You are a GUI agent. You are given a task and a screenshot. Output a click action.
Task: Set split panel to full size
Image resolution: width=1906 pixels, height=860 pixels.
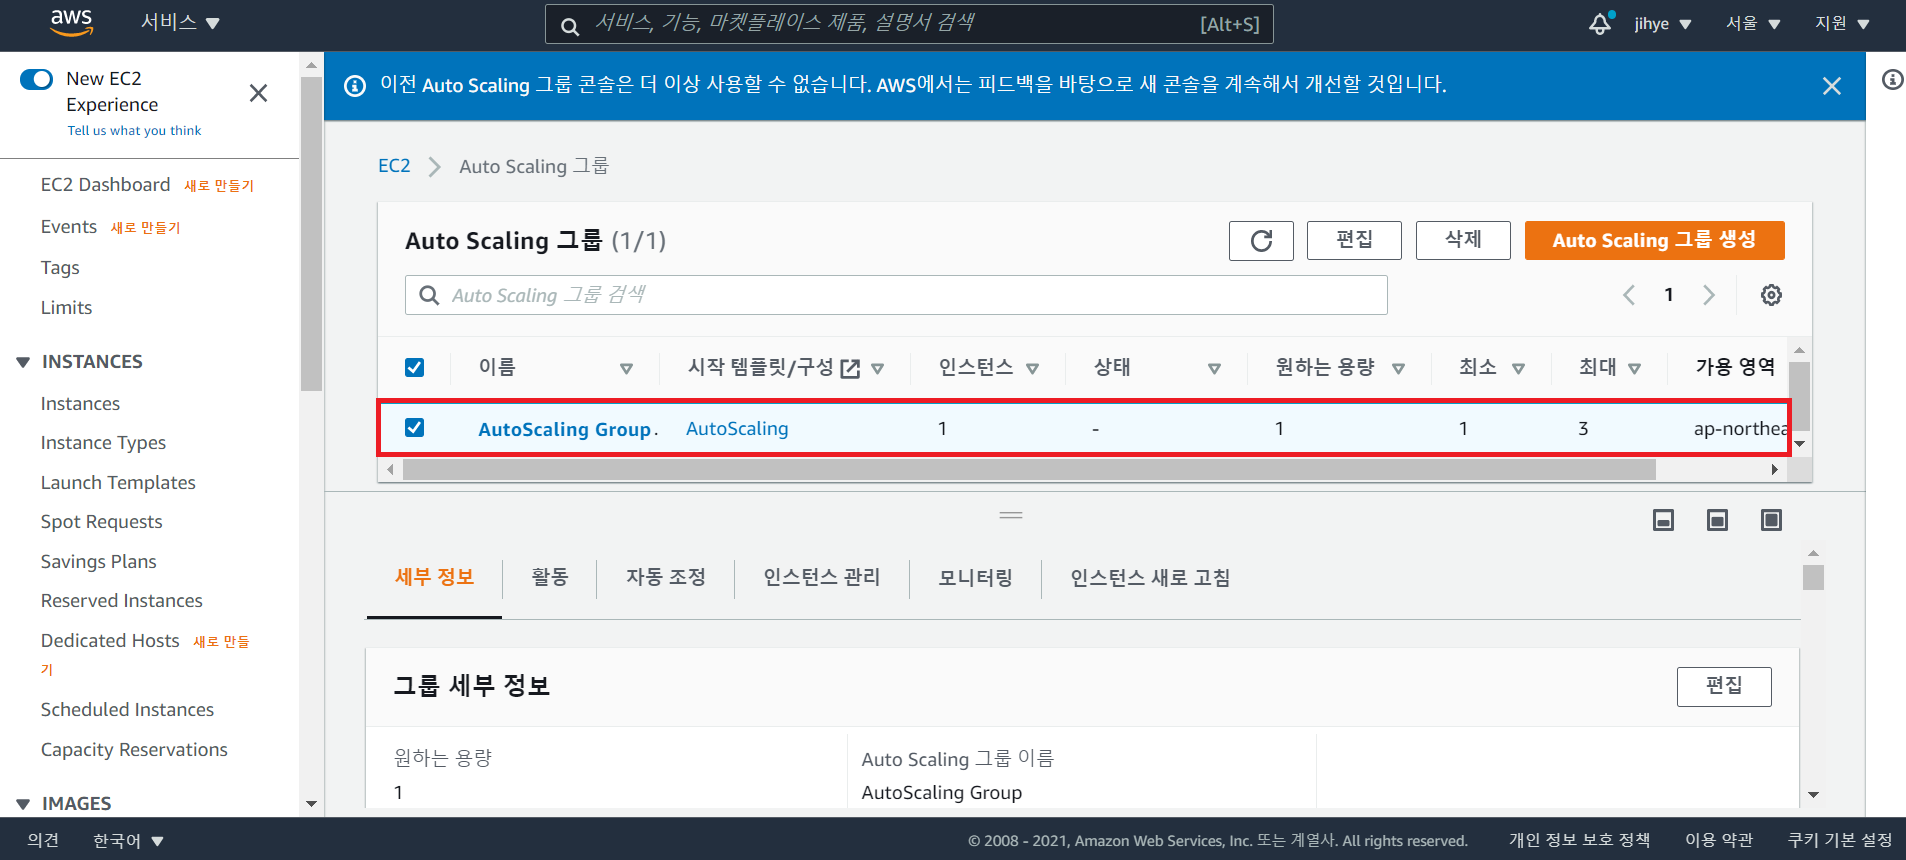tap(1771, 520)
